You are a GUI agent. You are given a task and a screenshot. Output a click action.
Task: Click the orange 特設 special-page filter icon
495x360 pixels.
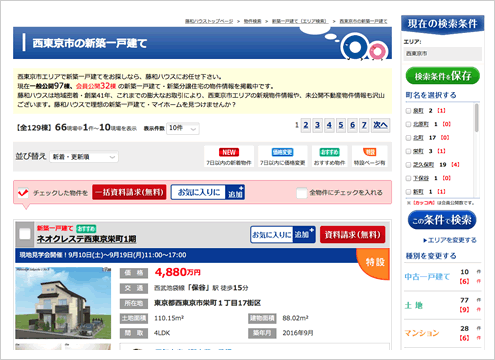370,152
